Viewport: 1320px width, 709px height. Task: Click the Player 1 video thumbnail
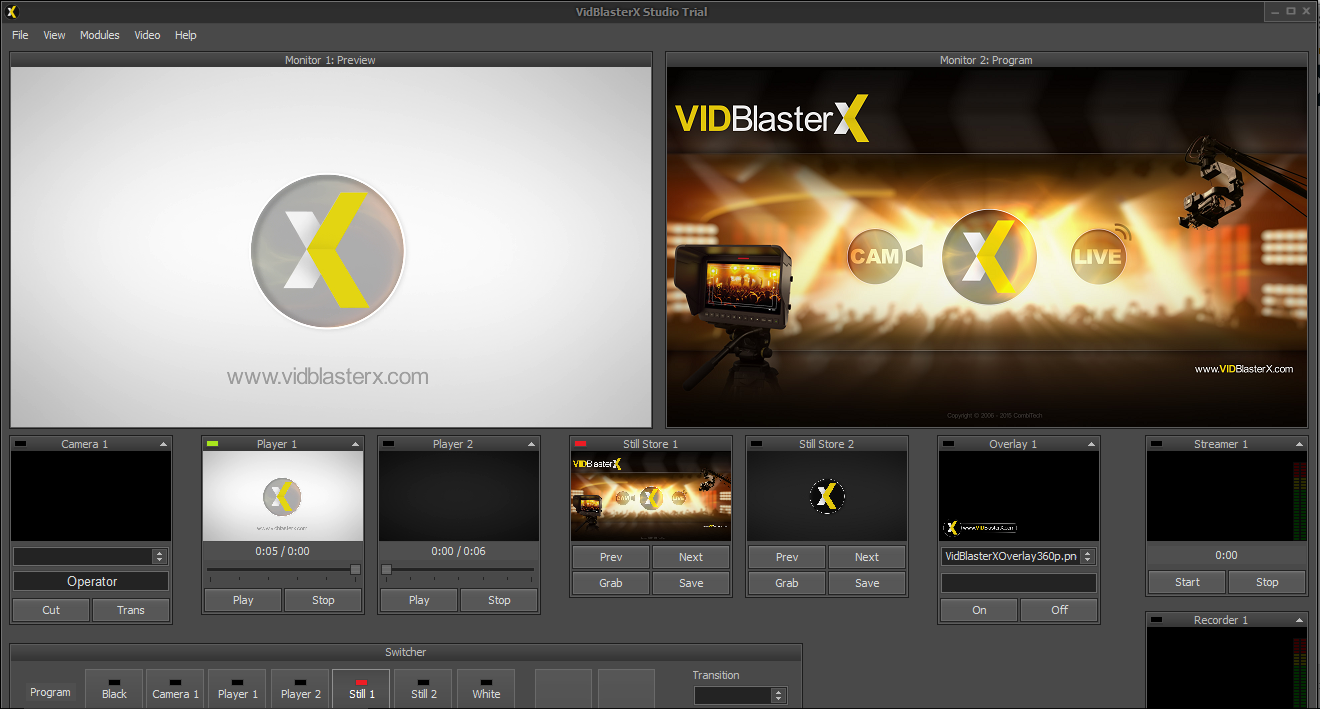pyautogui.click(x=283, y=496)
